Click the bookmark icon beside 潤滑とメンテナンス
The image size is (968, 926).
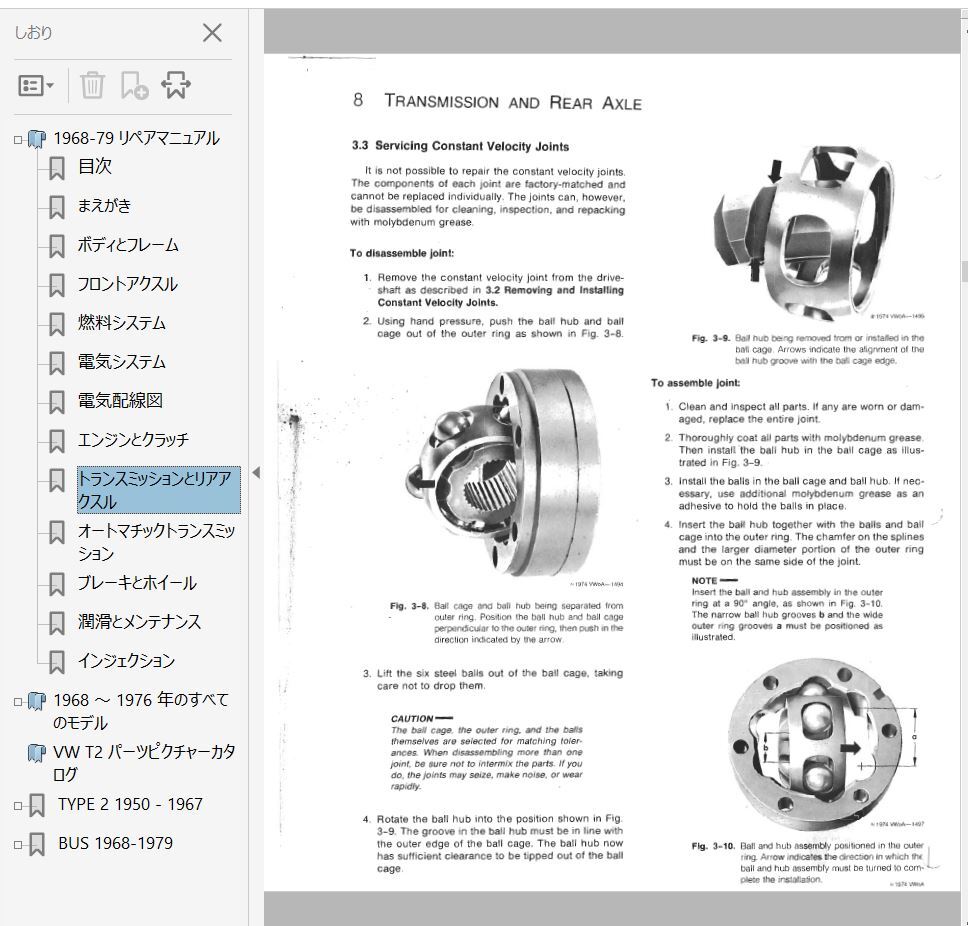(x=57, y=623)
